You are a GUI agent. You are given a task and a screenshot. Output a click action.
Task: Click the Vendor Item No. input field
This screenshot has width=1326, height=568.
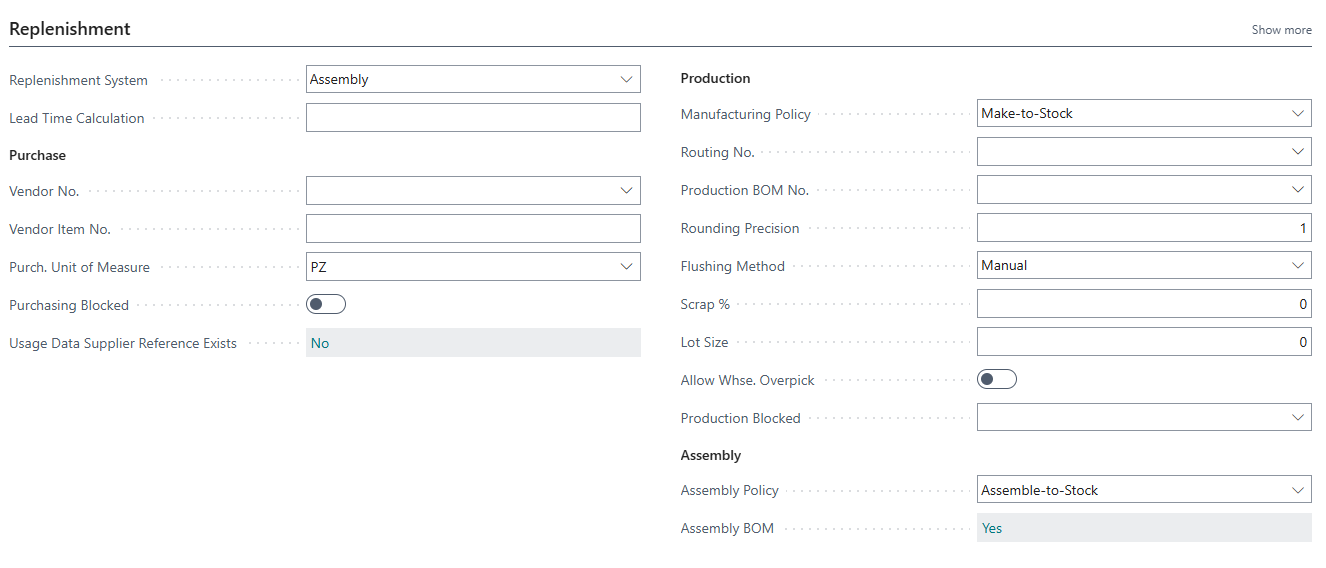[x=472, y=229]
